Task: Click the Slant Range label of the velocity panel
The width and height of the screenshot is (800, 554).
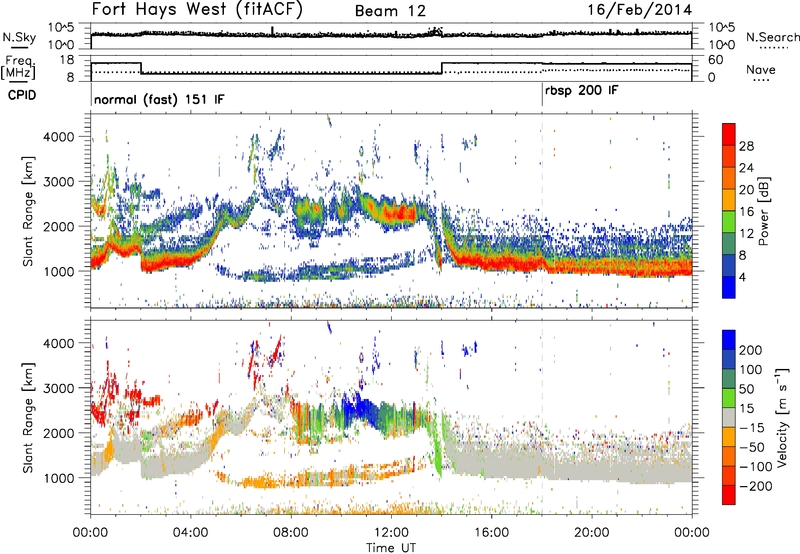Action: click(x=28, y=418)
